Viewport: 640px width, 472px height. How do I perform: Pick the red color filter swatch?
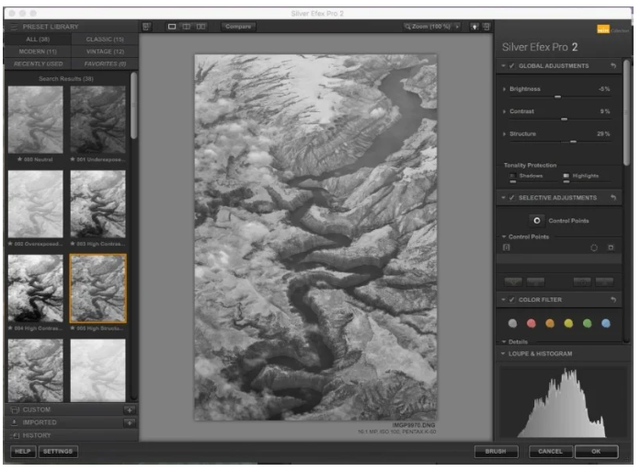click(x=531, y=323)
